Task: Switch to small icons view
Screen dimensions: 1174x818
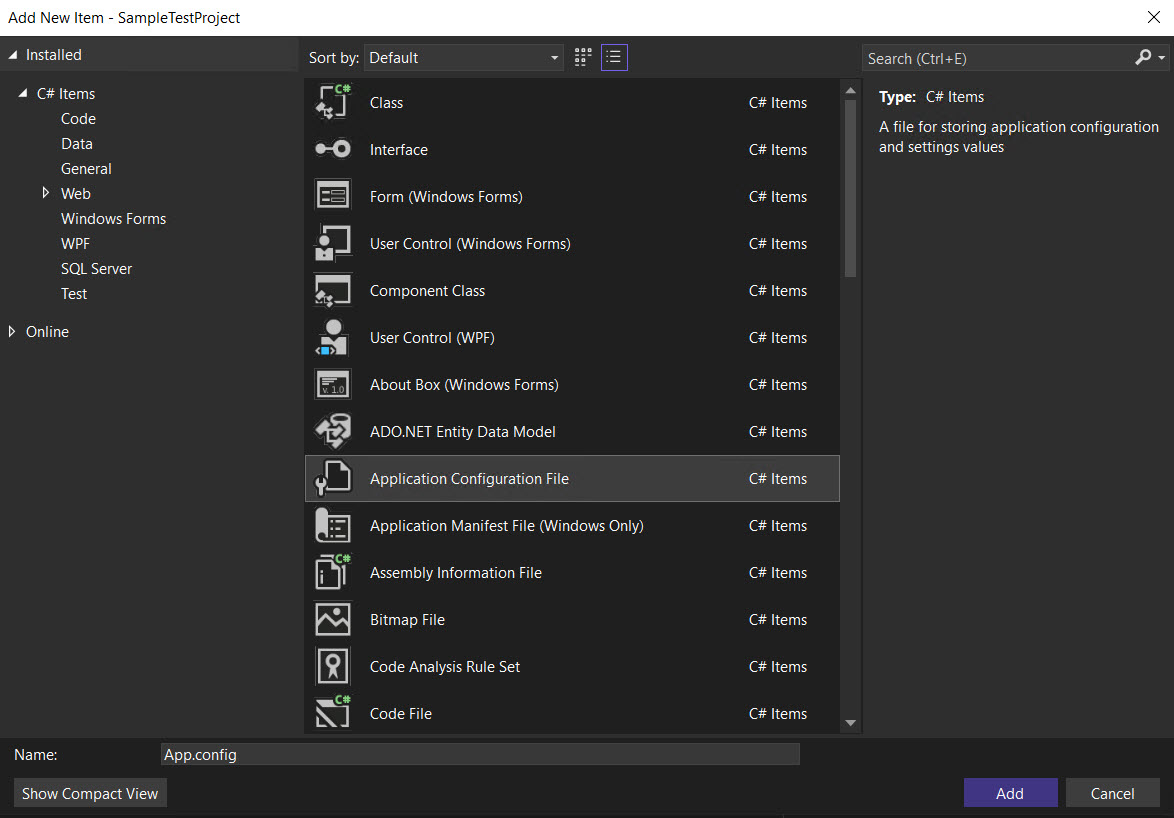Action: click(x=614, y=57)
